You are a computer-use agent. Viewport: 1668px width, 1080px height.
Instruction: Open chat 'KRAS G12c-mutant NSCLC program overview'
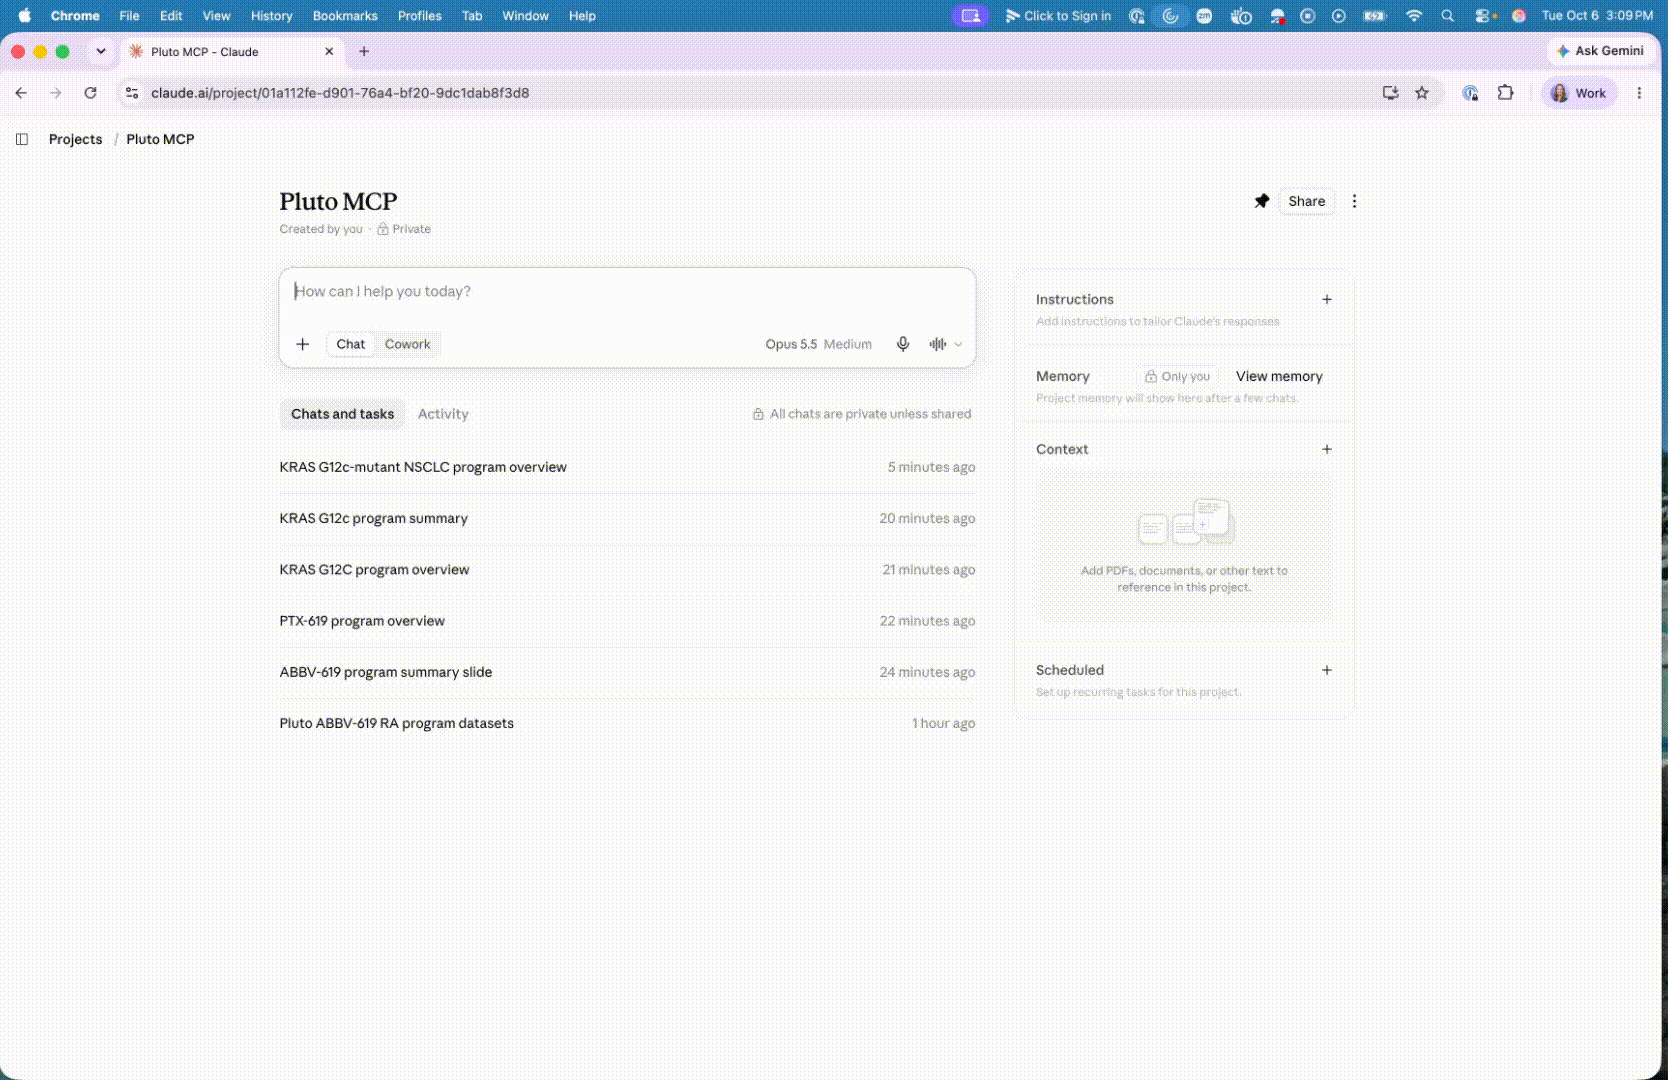[627, 467]
